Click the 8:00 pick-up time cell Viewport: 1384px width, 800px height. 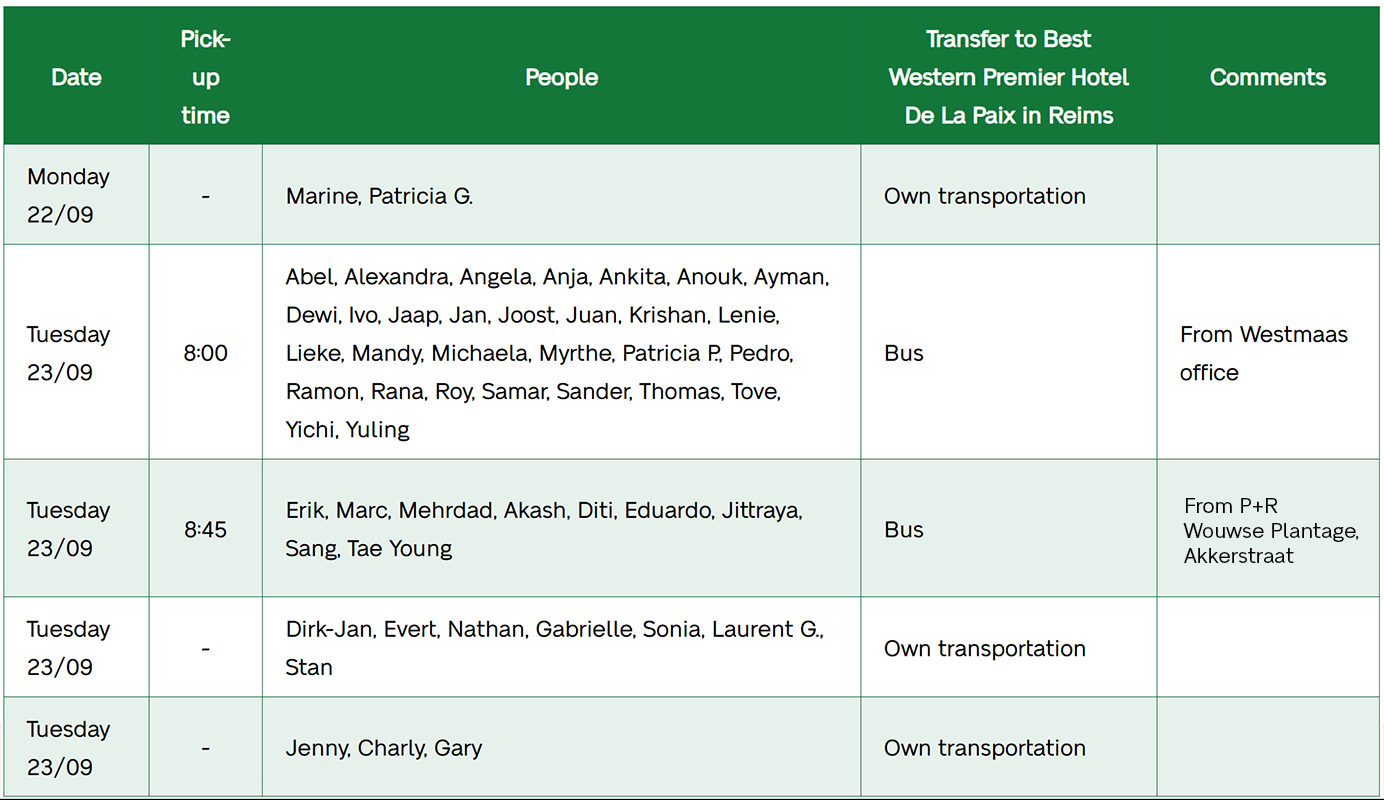coord(205,353)
